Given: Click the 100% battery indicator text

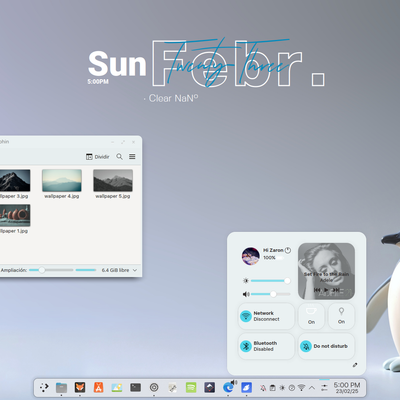Looking at the screenshot, I should click(x=269, y=258).
